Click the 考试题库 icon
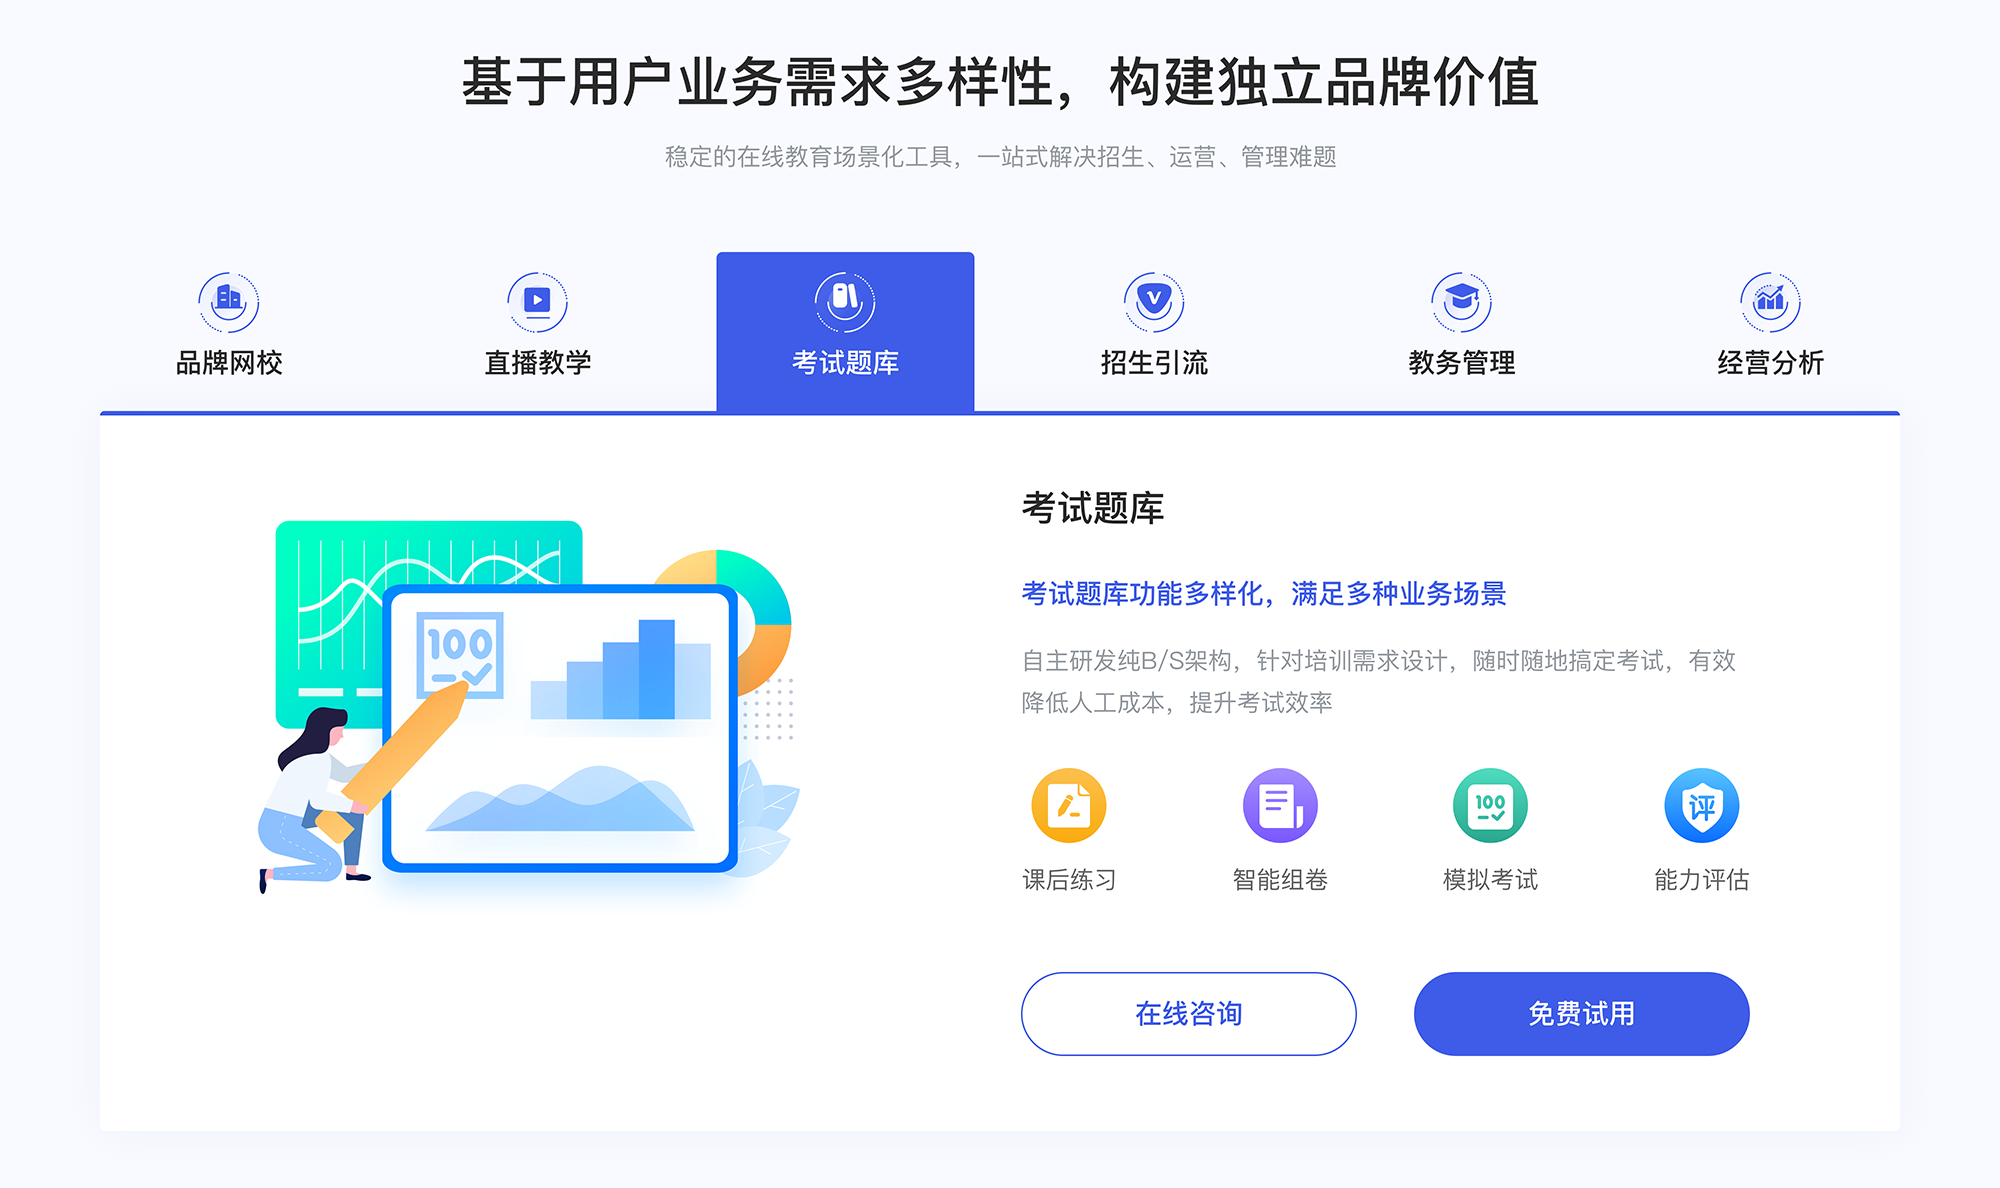This screenshot has height=1188, width=2000. [x=842, y=298]
